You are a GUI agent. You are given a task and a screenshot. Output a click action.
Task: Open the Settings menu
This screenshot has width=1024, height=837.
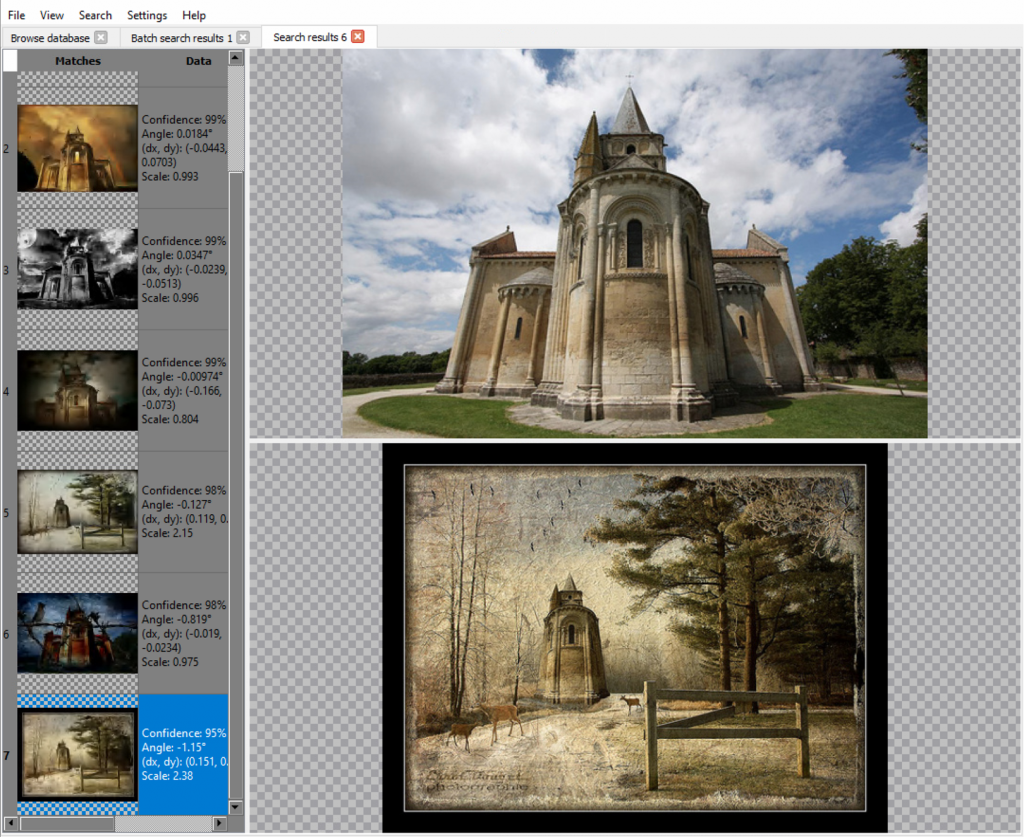point(147,15)
